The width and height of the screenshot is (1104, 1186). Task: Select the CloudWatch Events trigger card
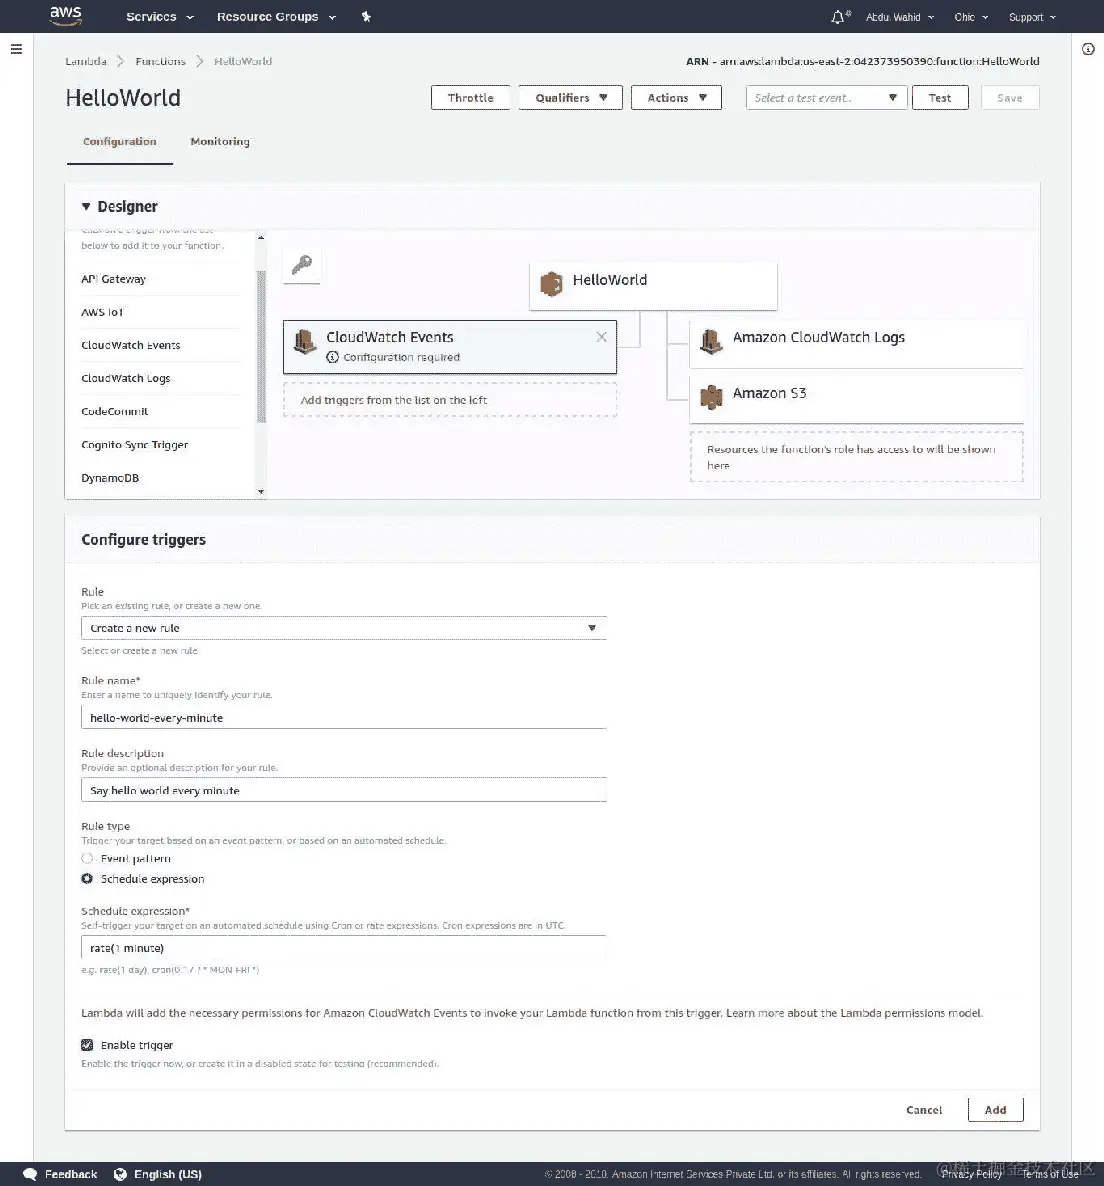450,347
